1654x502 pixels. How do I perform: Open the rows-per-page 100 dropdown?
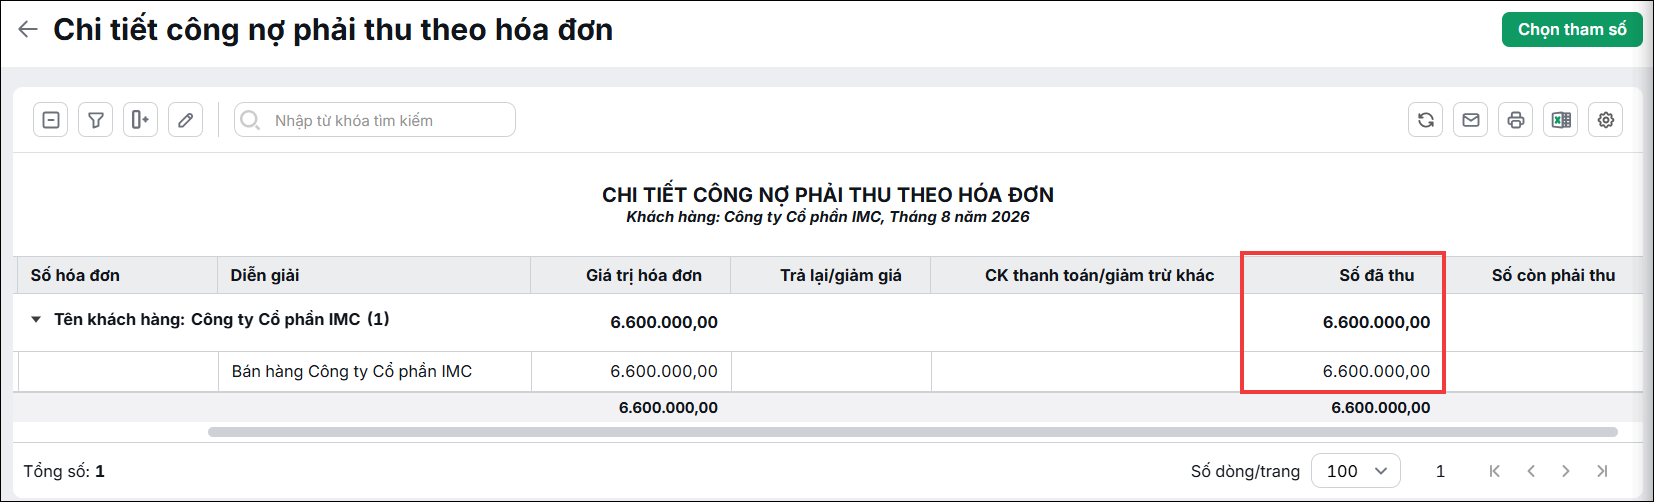pyautogui.click(x=1357, y=471)
